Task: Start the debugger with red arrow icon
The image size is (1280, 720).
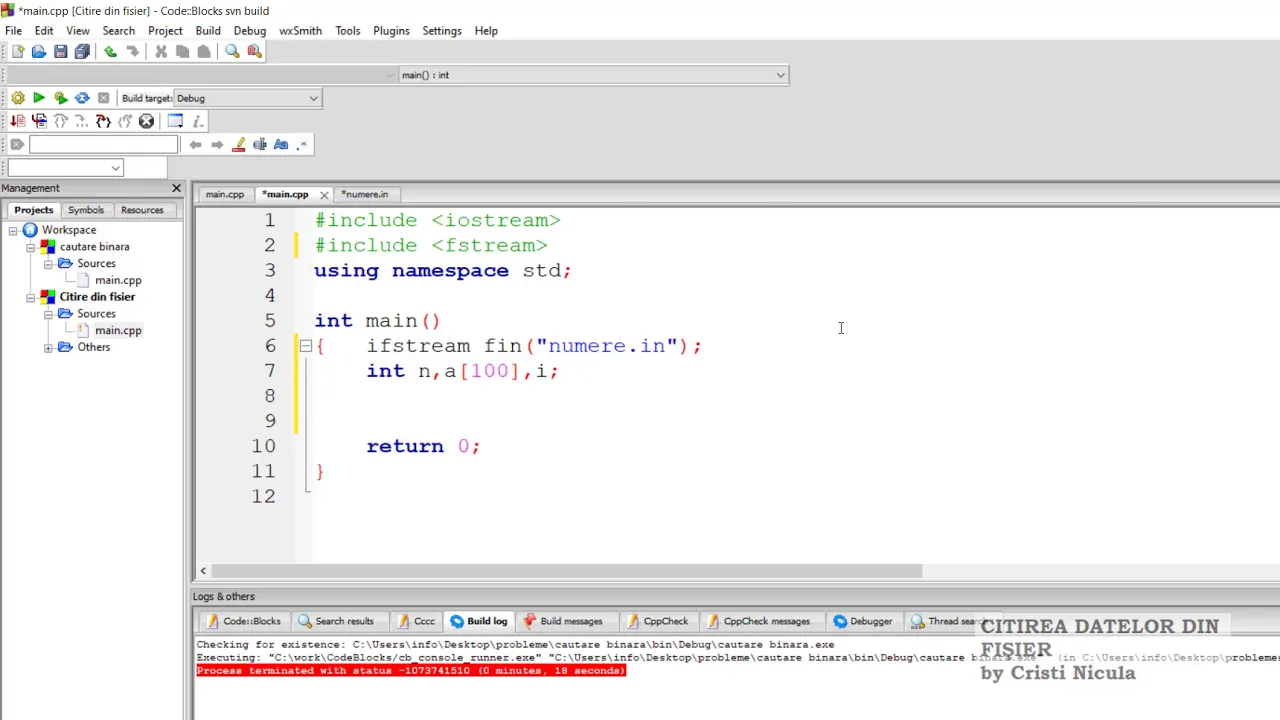Action: [17, 121]
